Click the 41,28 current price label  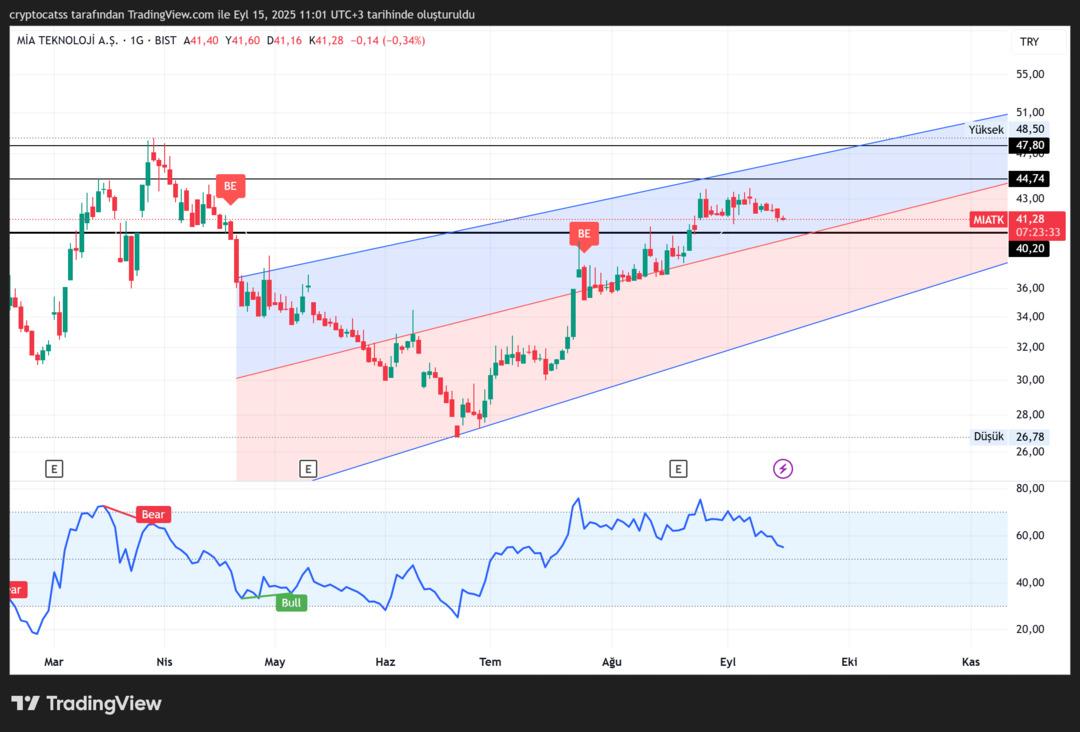1030,219
